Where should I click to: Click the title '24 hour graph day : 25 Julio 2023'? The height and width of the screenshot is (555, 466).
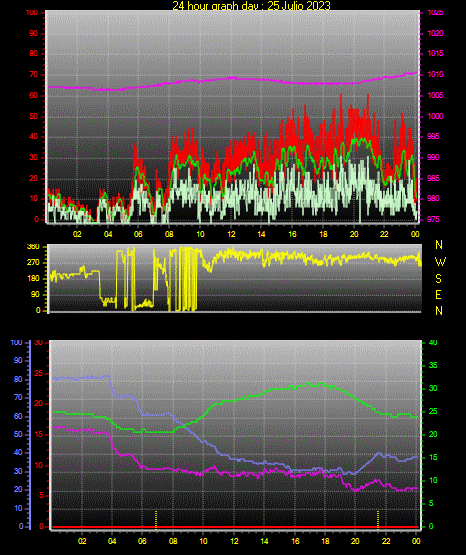click(251, 5)
